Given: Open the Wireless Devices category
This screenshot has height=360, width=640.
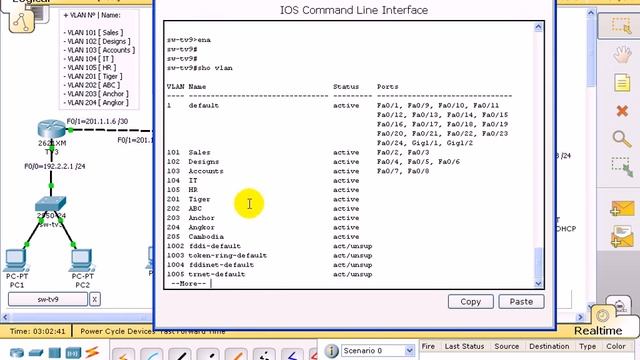Looking at the screenshot, I should tap(73, 353).
